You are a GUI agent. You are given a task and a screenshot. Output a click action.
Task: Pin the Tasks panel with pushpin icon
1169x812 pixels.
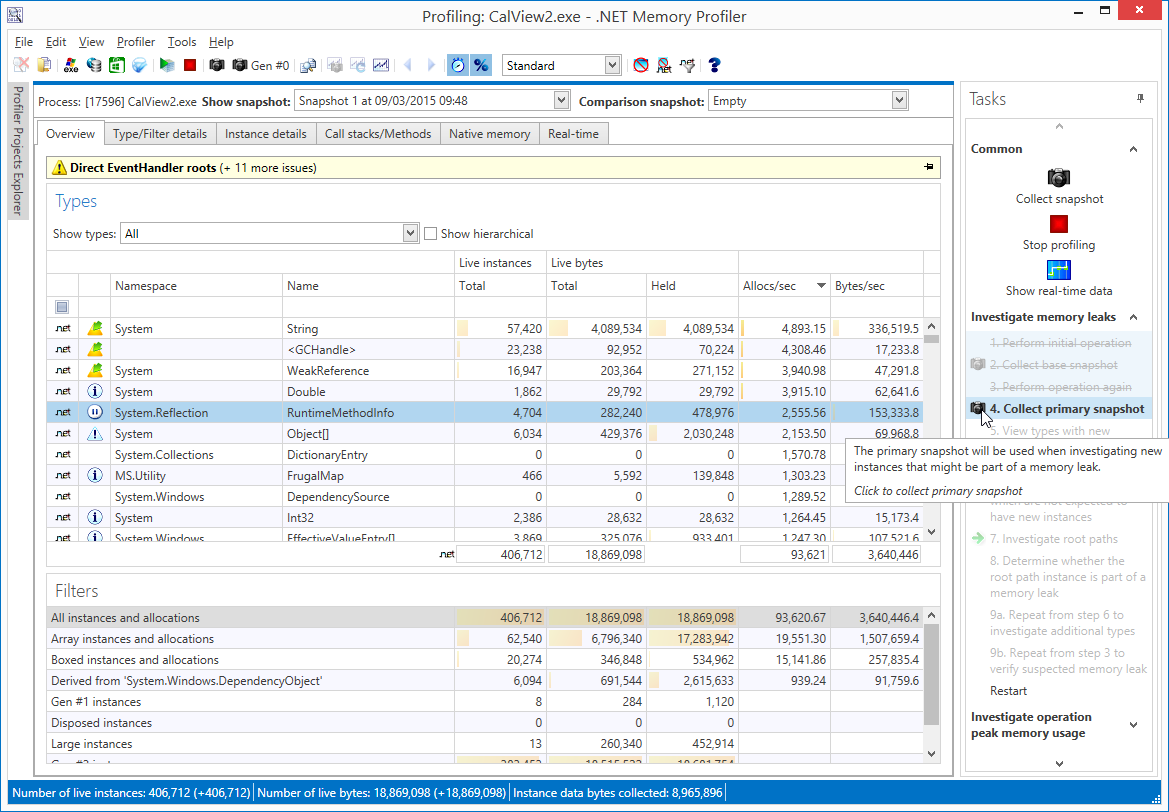[x=1140, y=99]
